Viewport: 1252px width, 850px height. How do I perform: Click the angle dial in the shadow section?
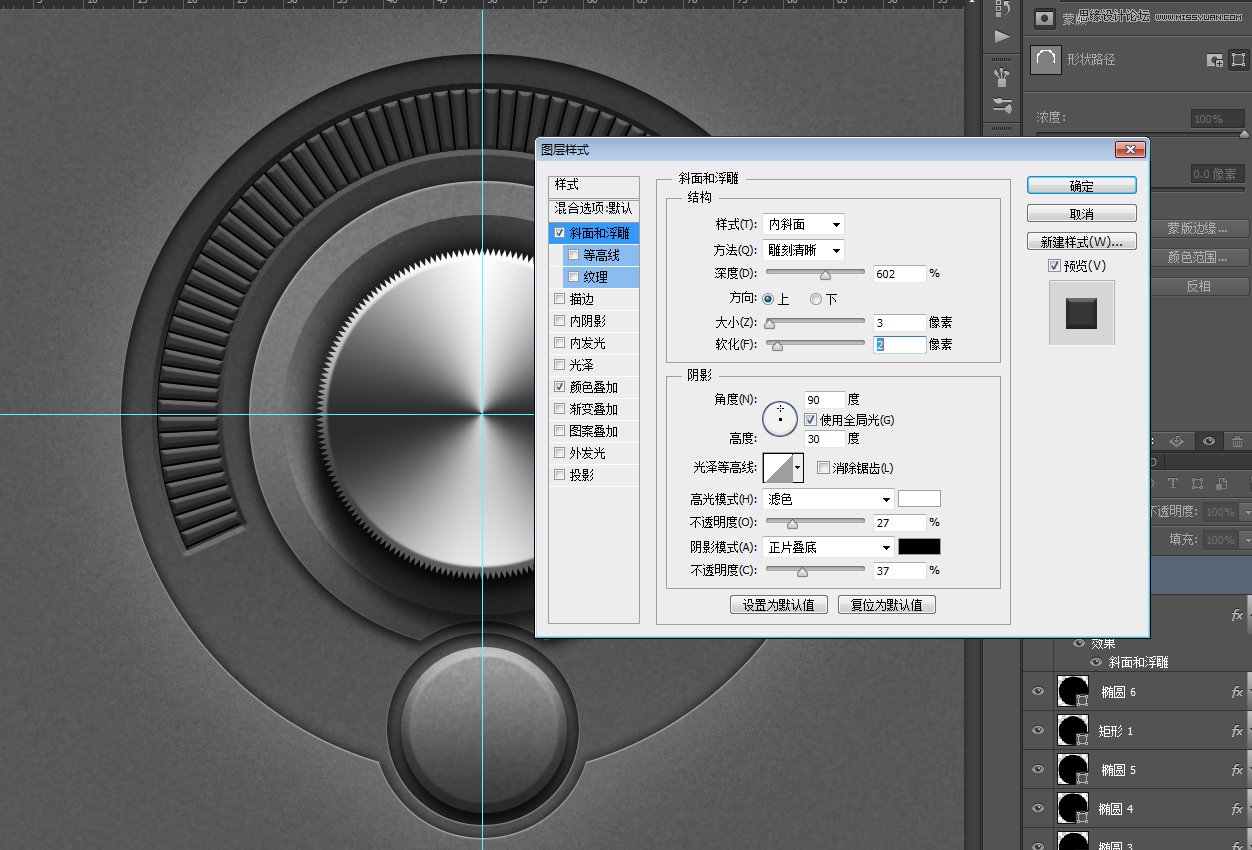[779, 418]
